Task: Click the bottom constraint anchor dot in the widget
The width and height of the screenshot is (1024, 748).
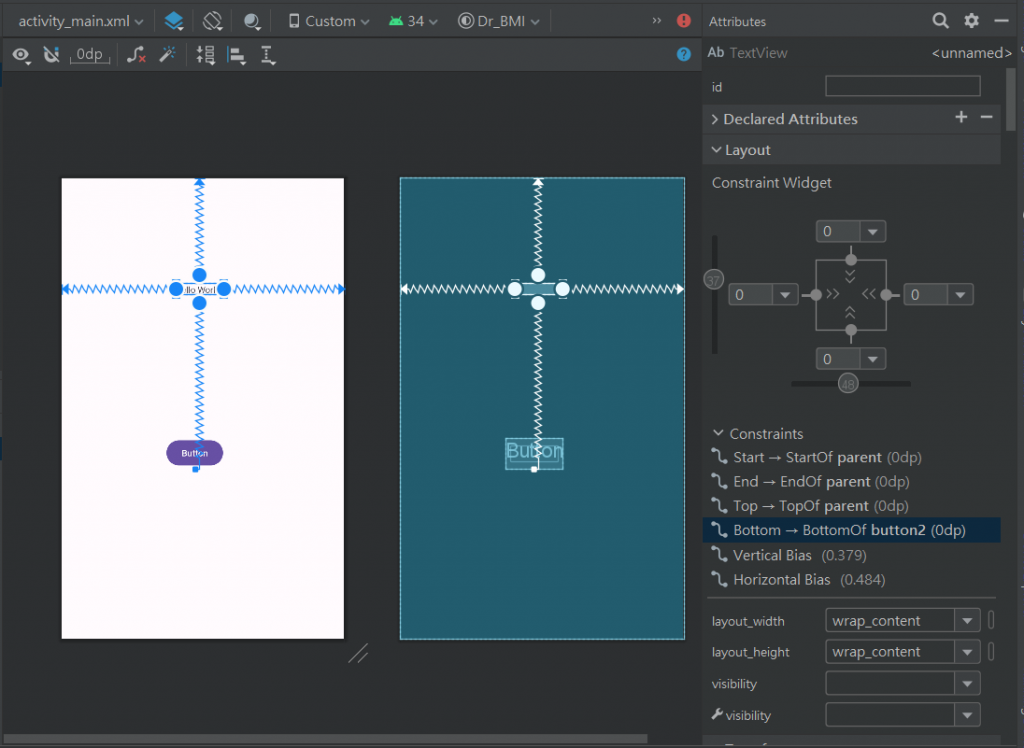Action: [x=851, y=330]
